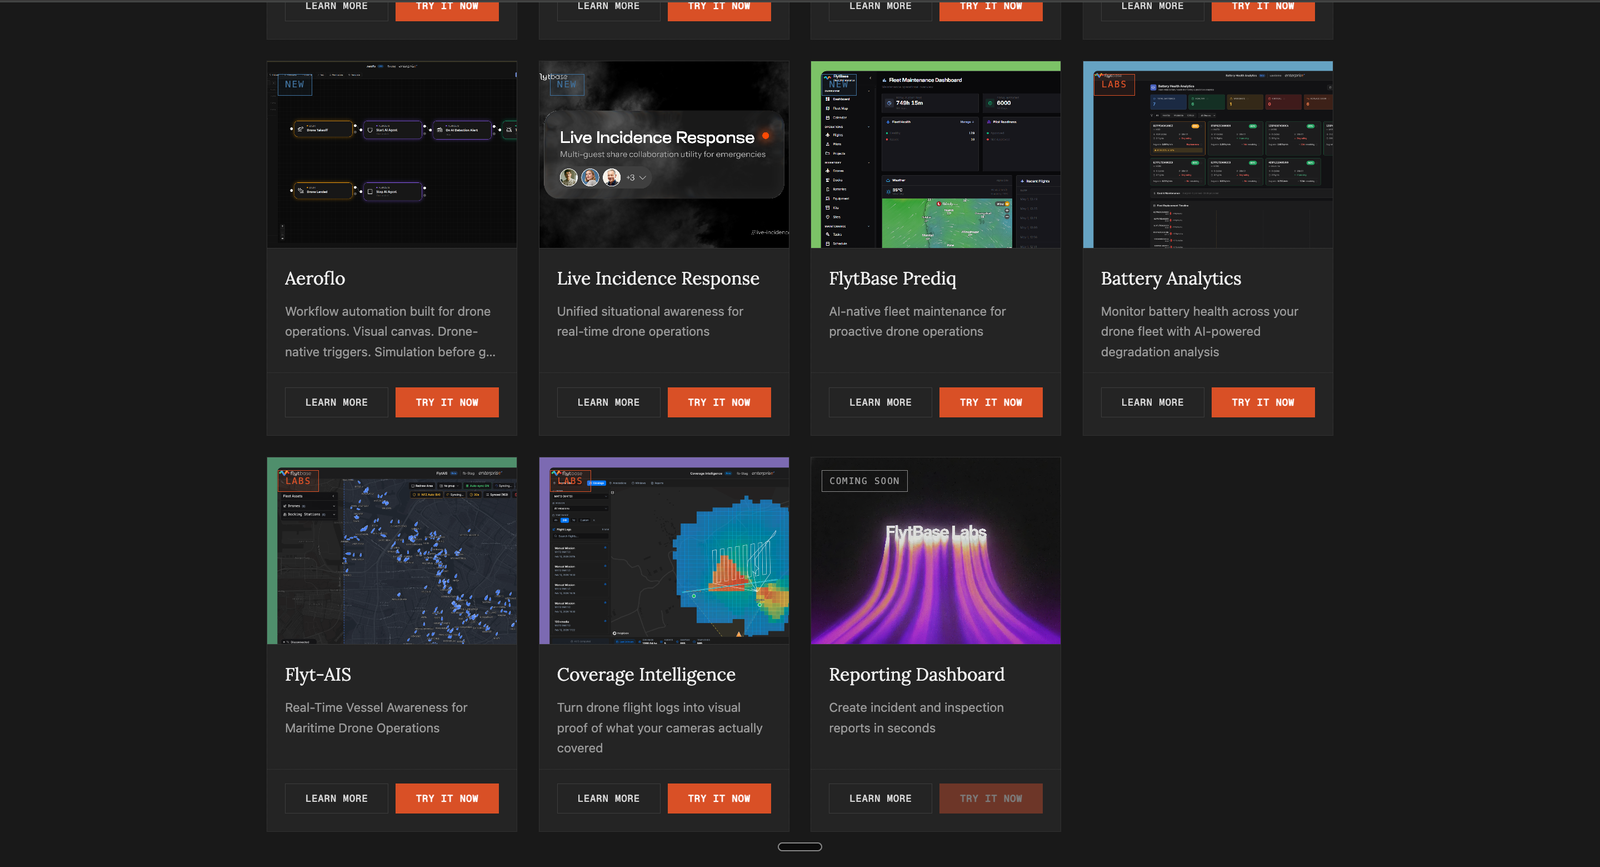Open the Battery Analytics preview thumbnail
The image size is (1600, 867).
[1208, 155]
